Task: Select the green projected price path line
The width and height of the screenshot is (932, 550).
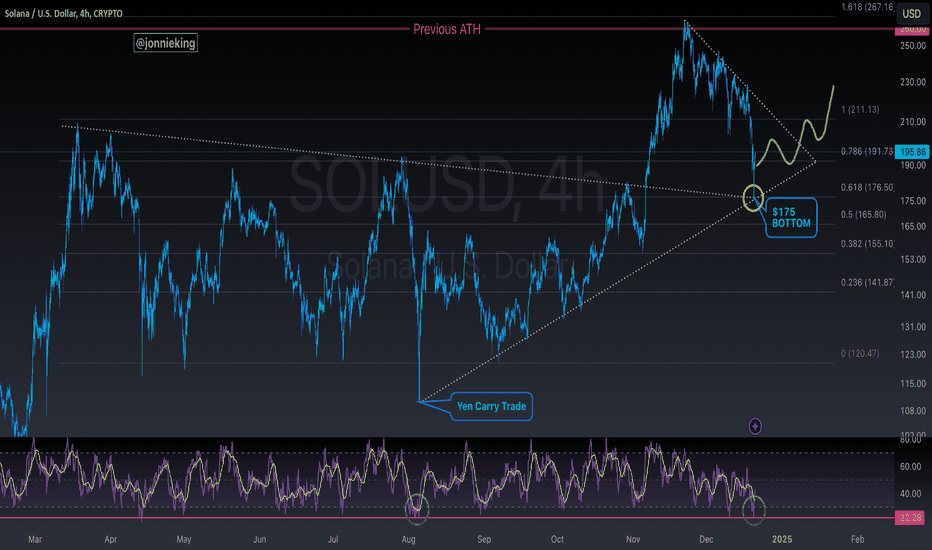Action: pos(795,125)
